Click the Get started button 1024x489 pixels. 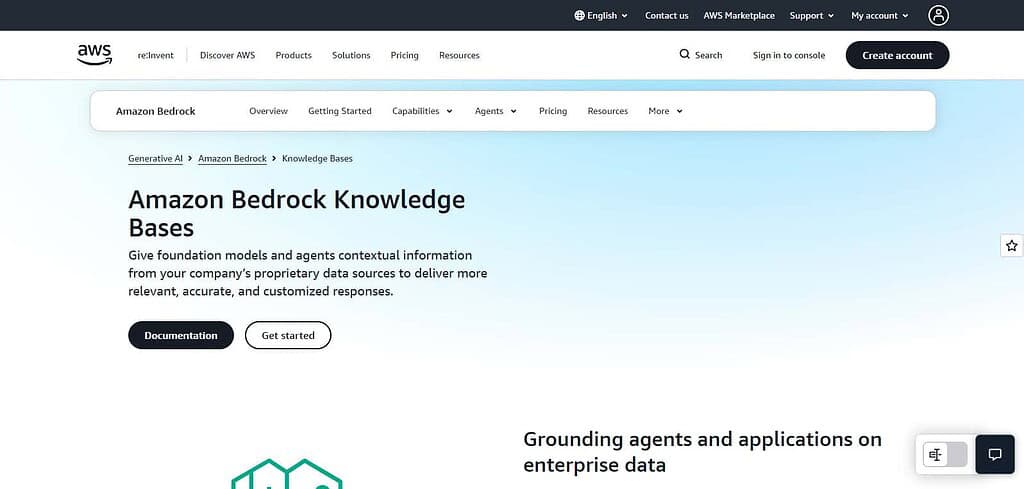pos(288,335)
